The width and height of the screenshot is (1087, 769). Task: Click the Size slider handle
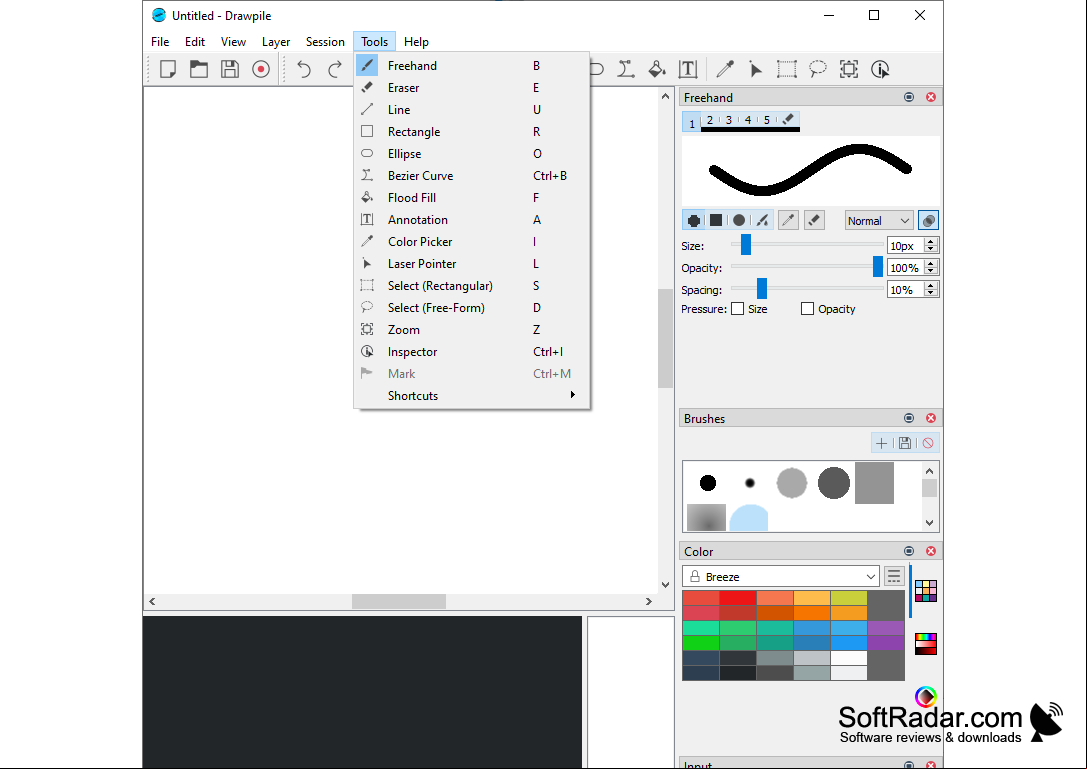click(746, 244)
